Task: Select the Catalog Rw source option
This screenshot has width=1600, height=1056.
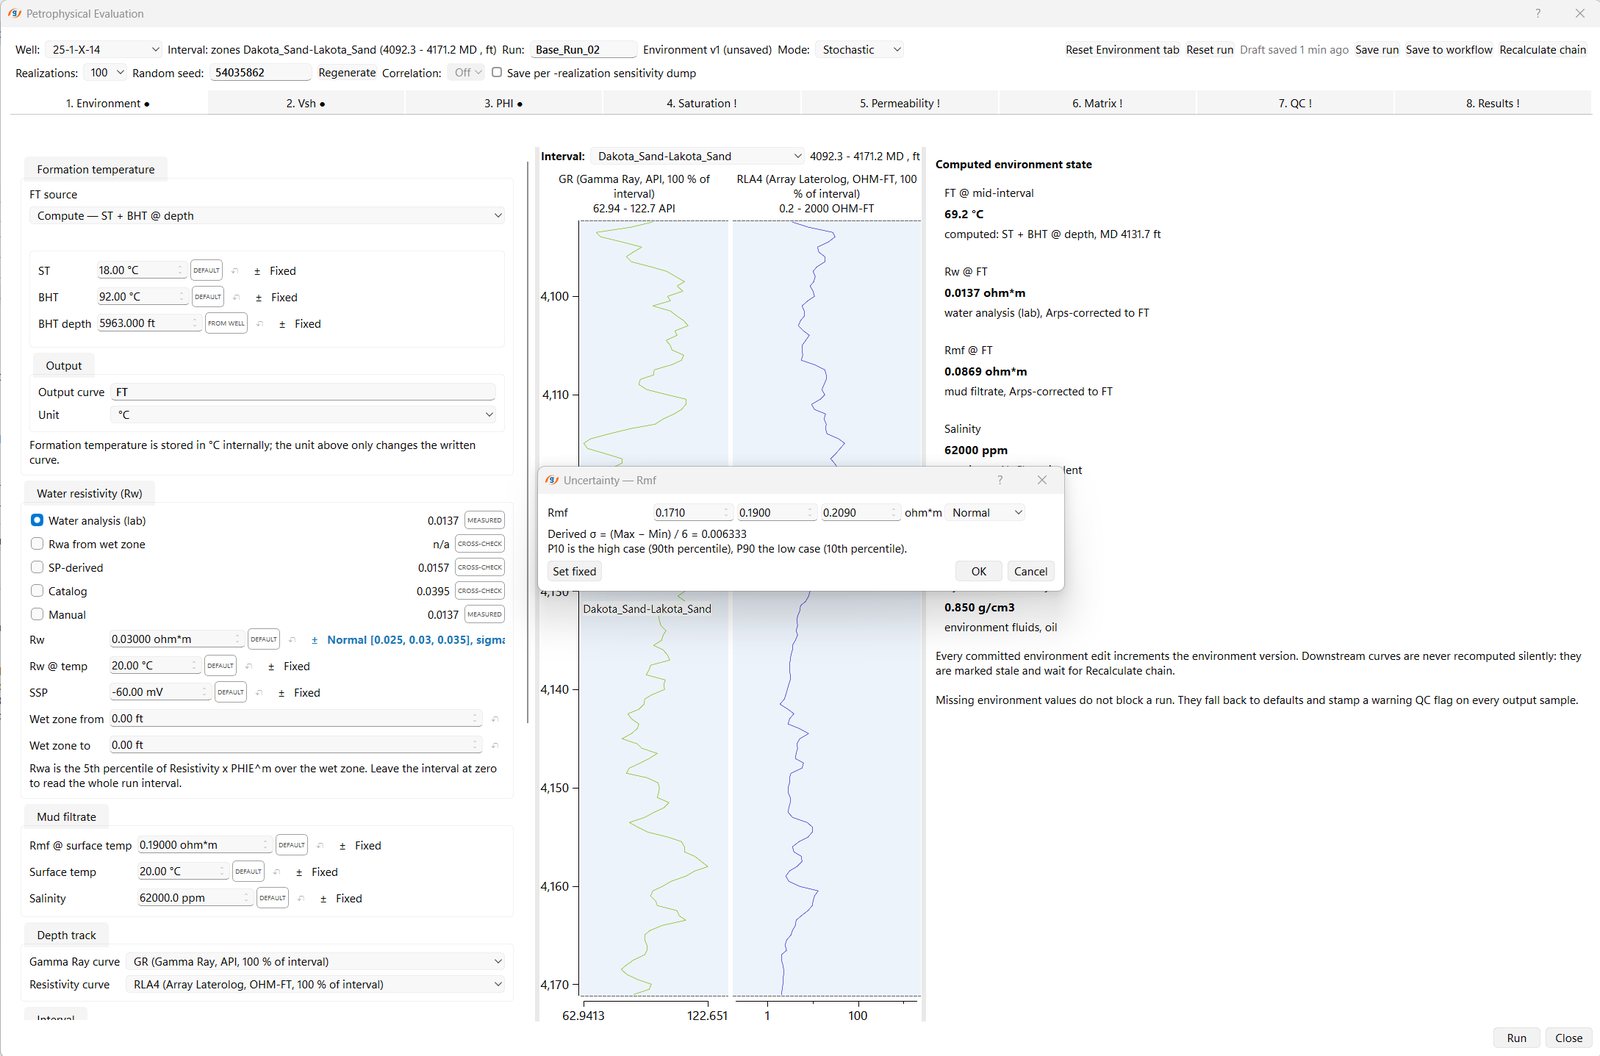Action: (37, 591)
